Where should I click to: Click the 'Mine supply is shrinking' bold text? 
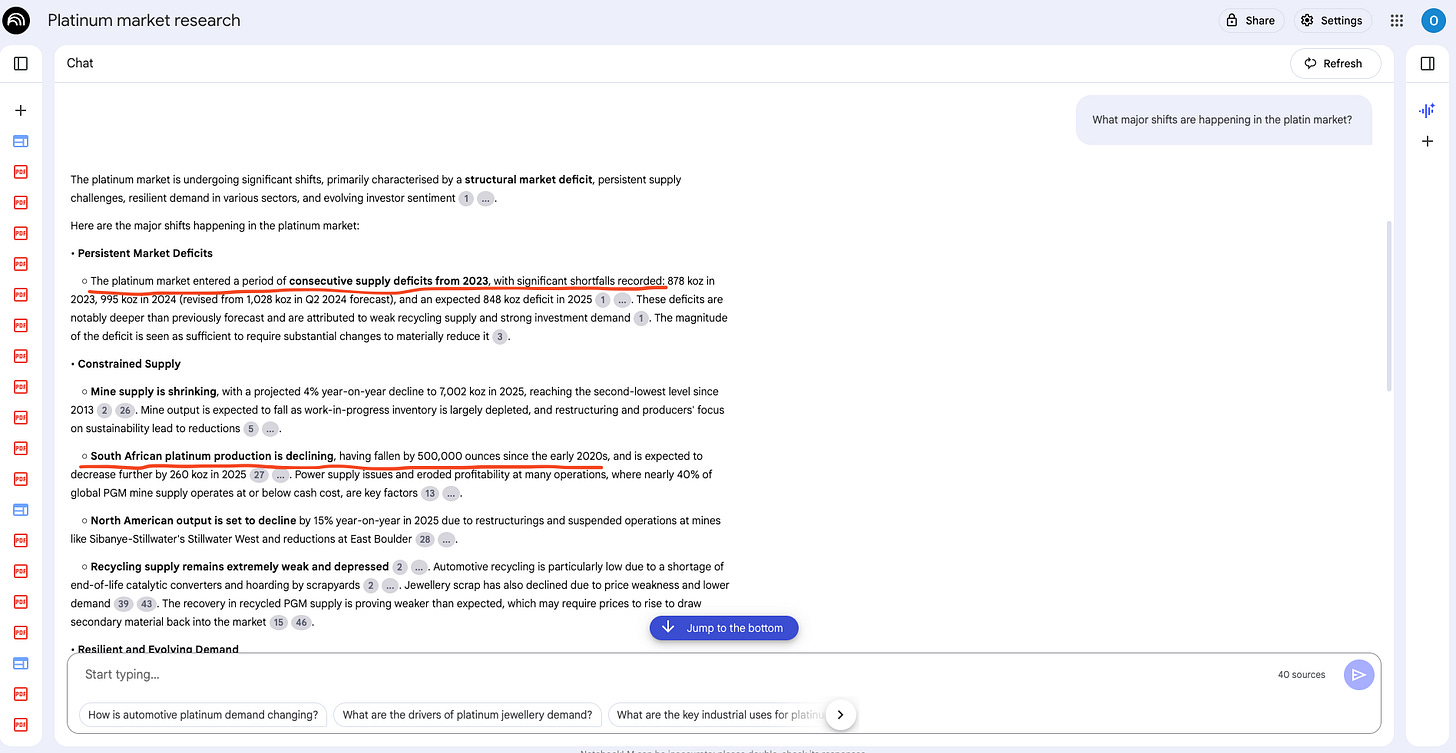[x=153, y=392]
